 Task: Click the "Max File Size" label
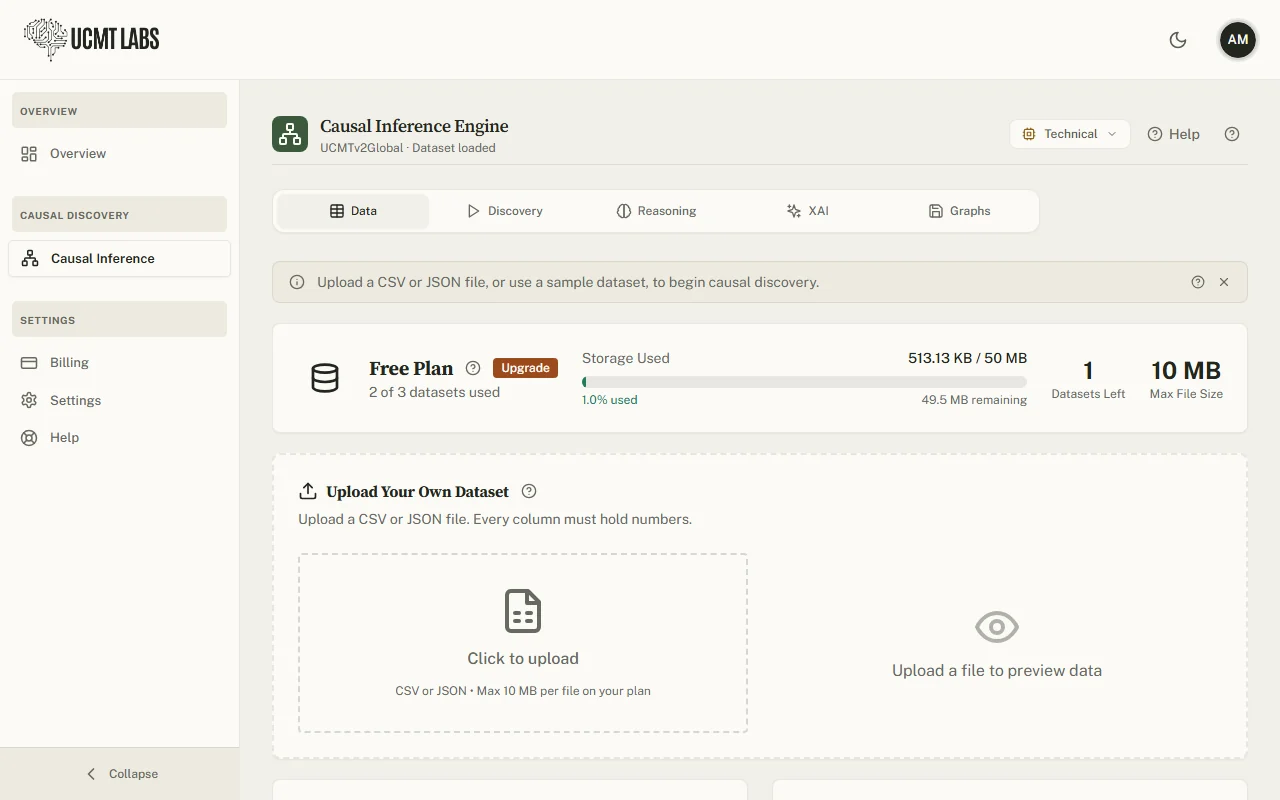[x=1186, y=394]
